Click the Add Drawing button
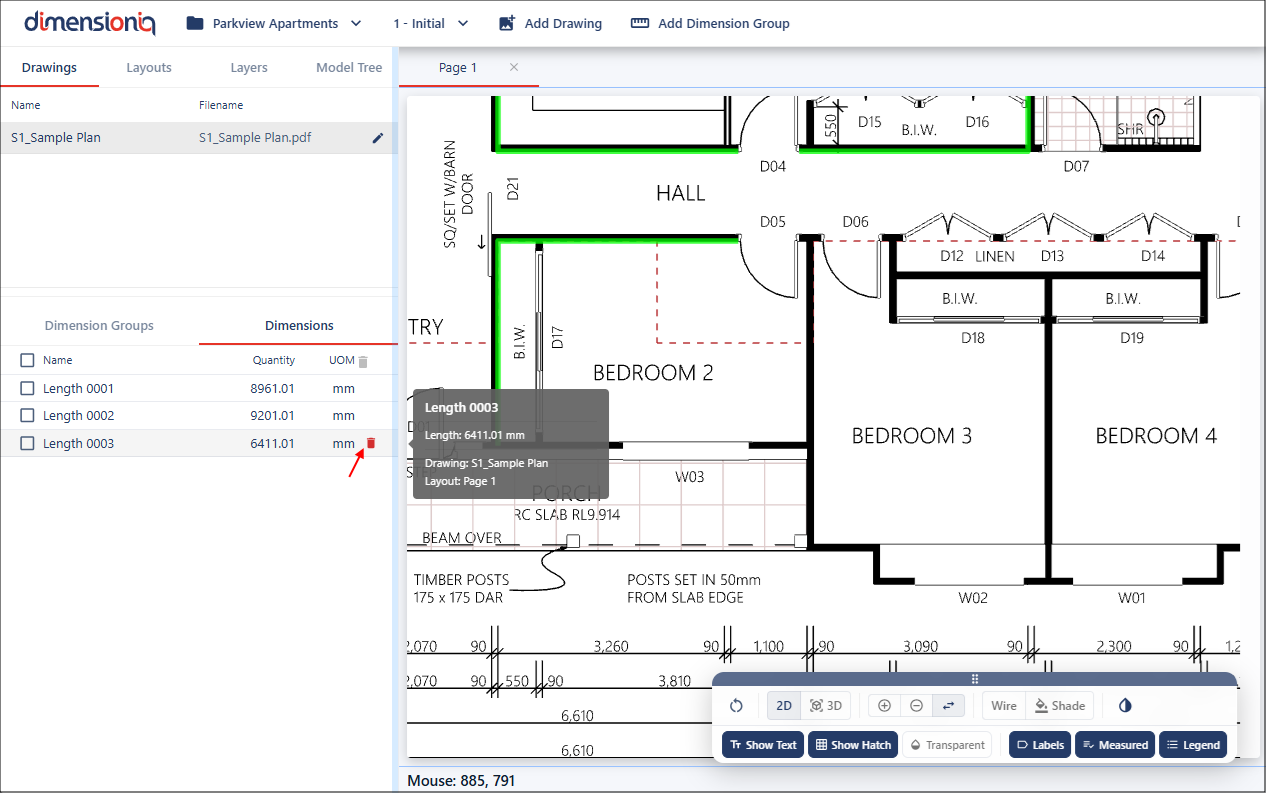The image size is (1266, 793). [550, 23]
